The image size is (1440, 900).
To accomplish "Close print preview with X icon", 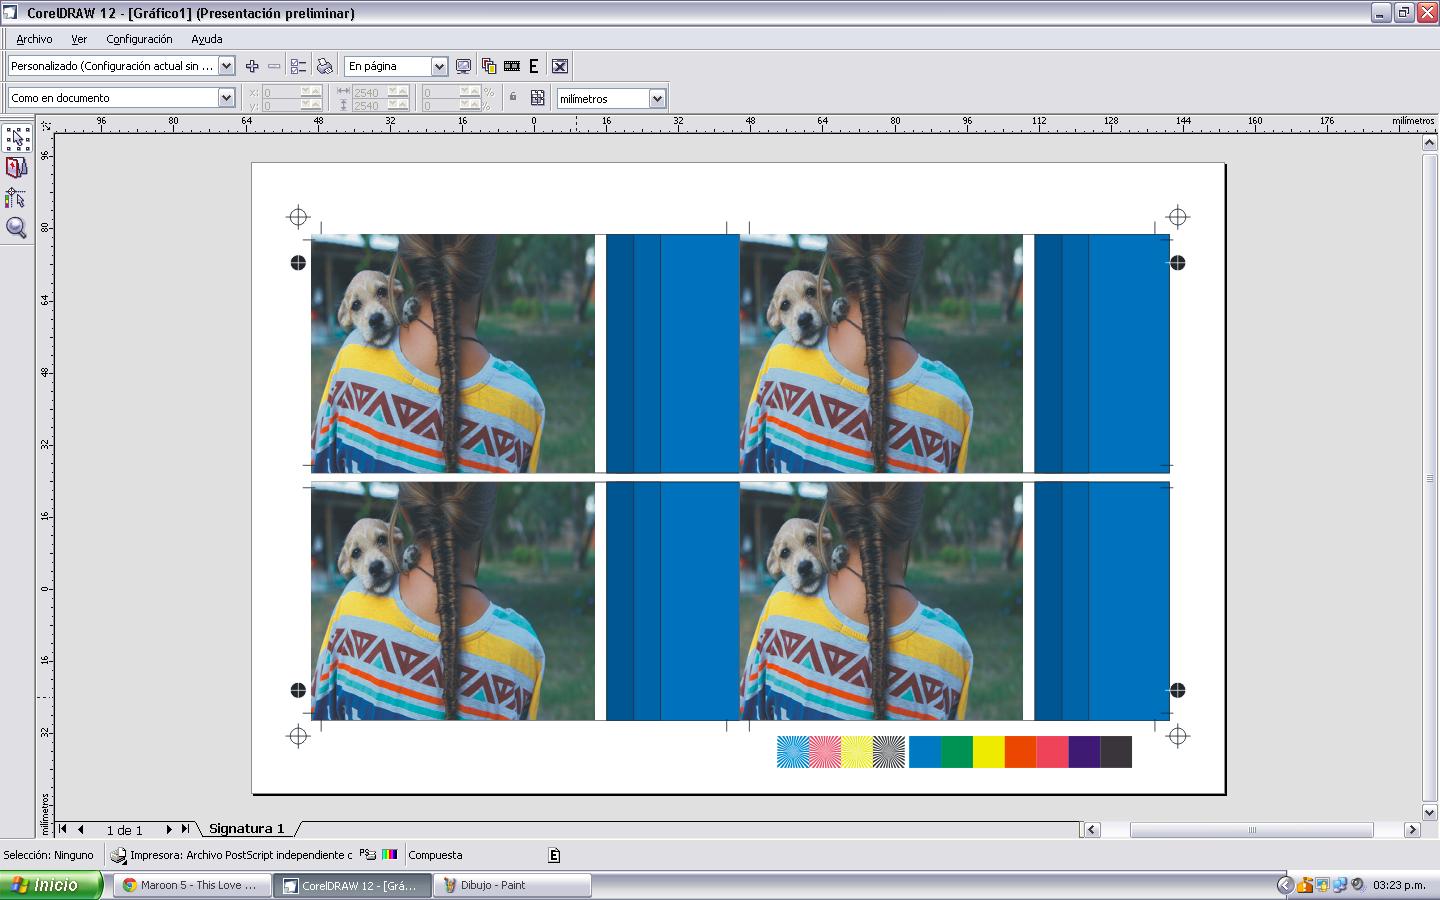I will point(560,66).
